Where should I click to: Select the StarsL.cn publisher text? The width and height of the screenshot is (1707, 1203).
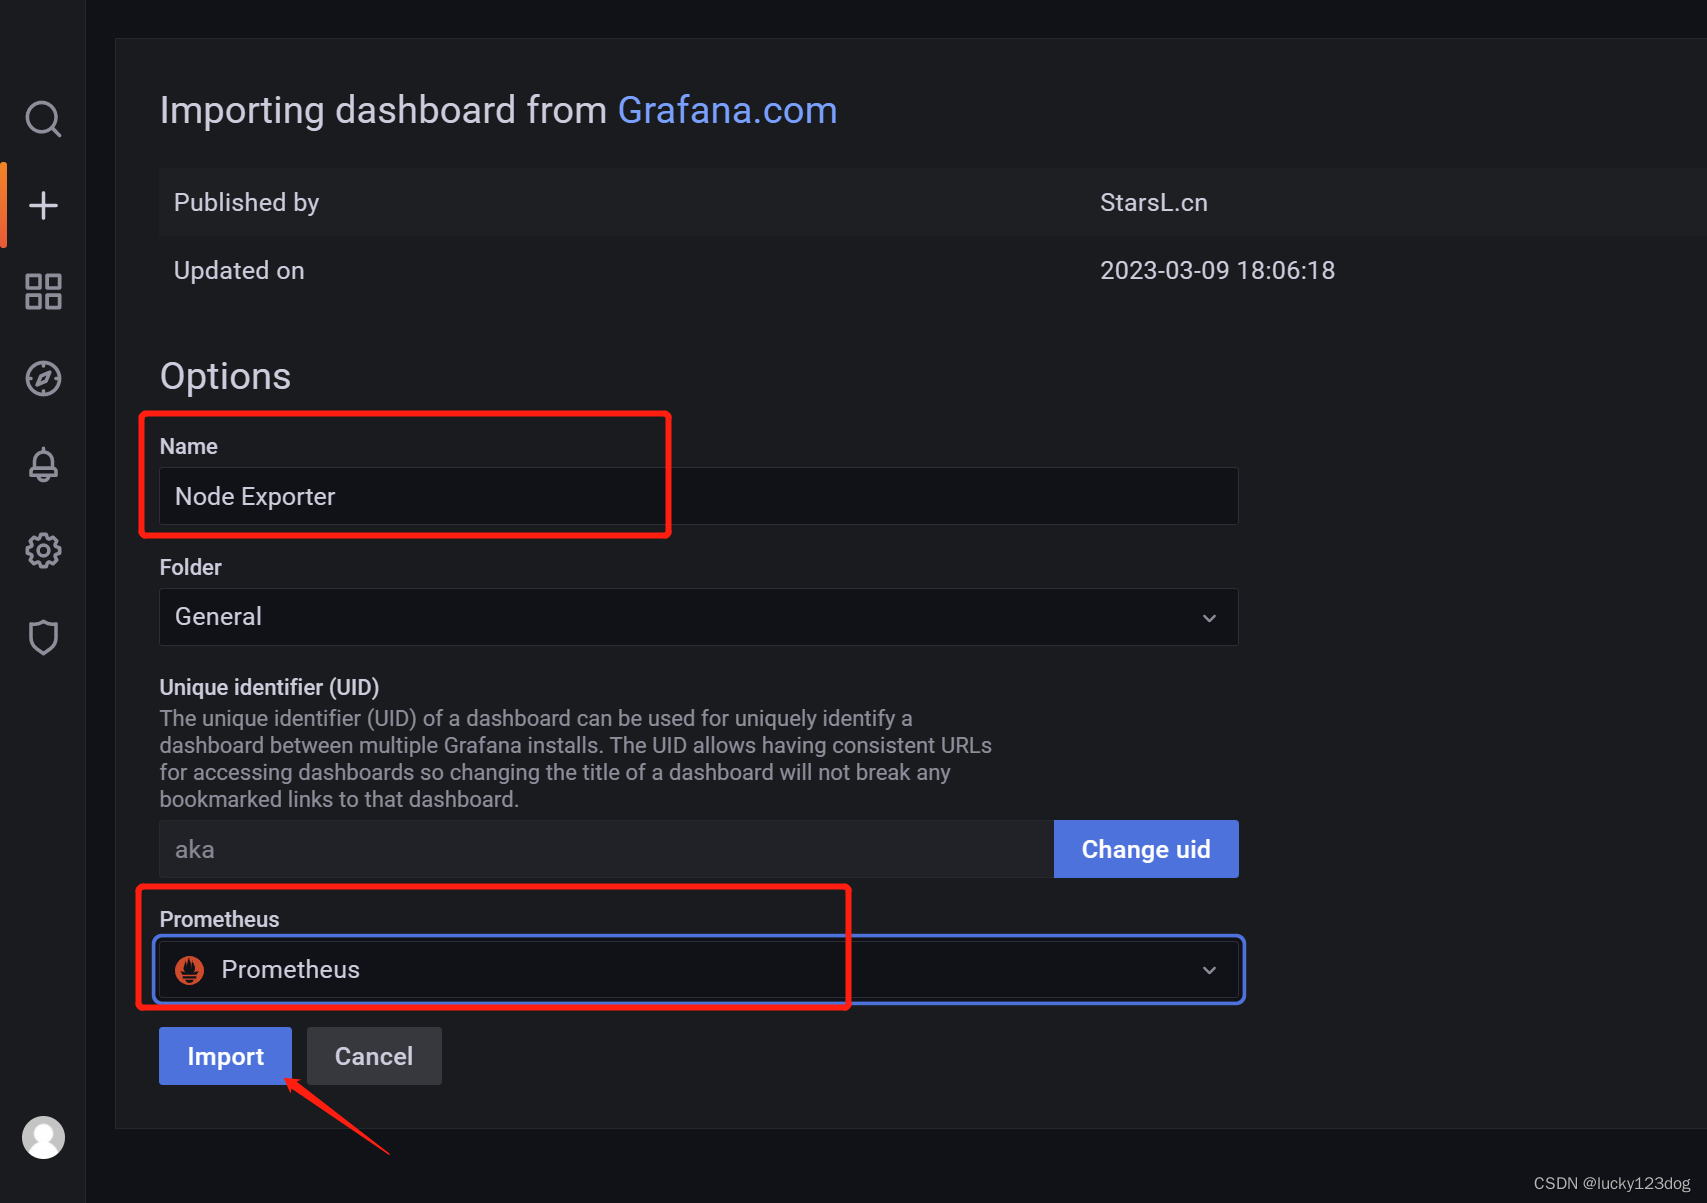[1154, 202]
